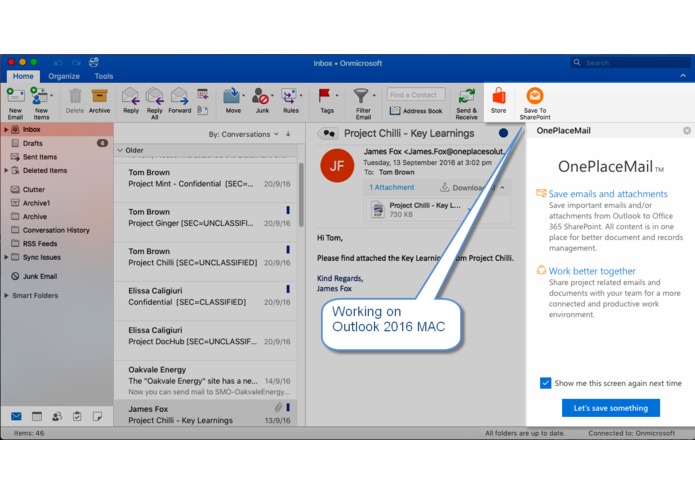Click the New Items icon
Viewport: 695px width, 494px height.
[39, 96]
